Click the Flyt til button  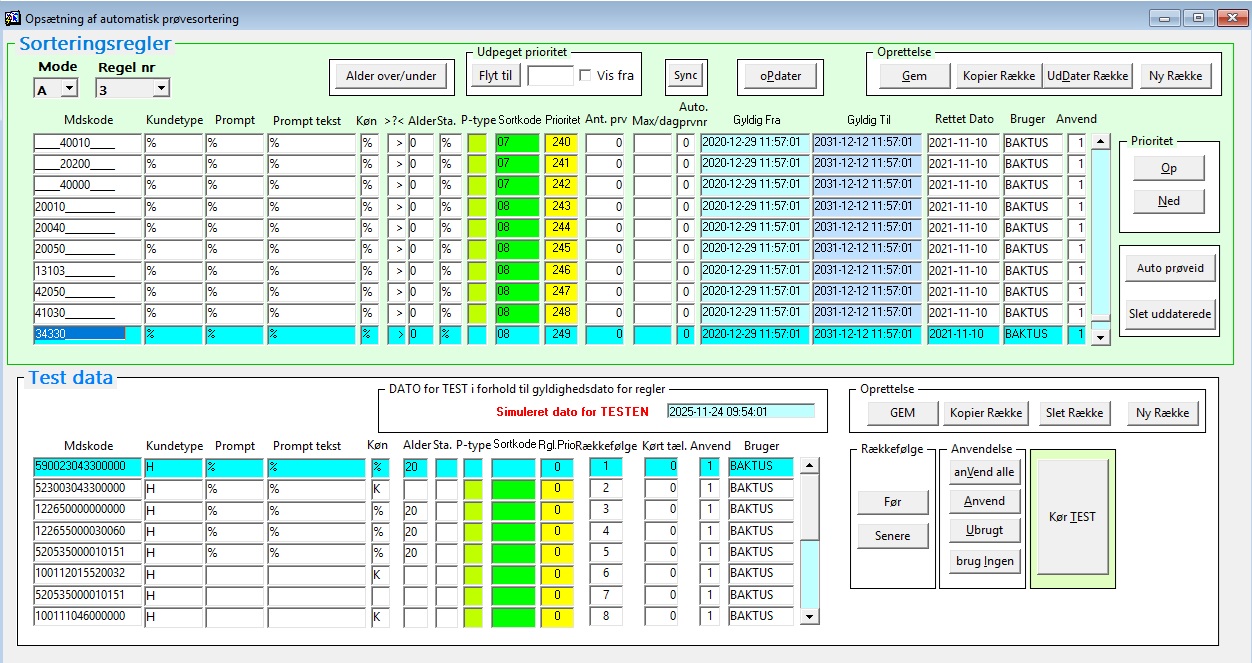tap(495, 75)
